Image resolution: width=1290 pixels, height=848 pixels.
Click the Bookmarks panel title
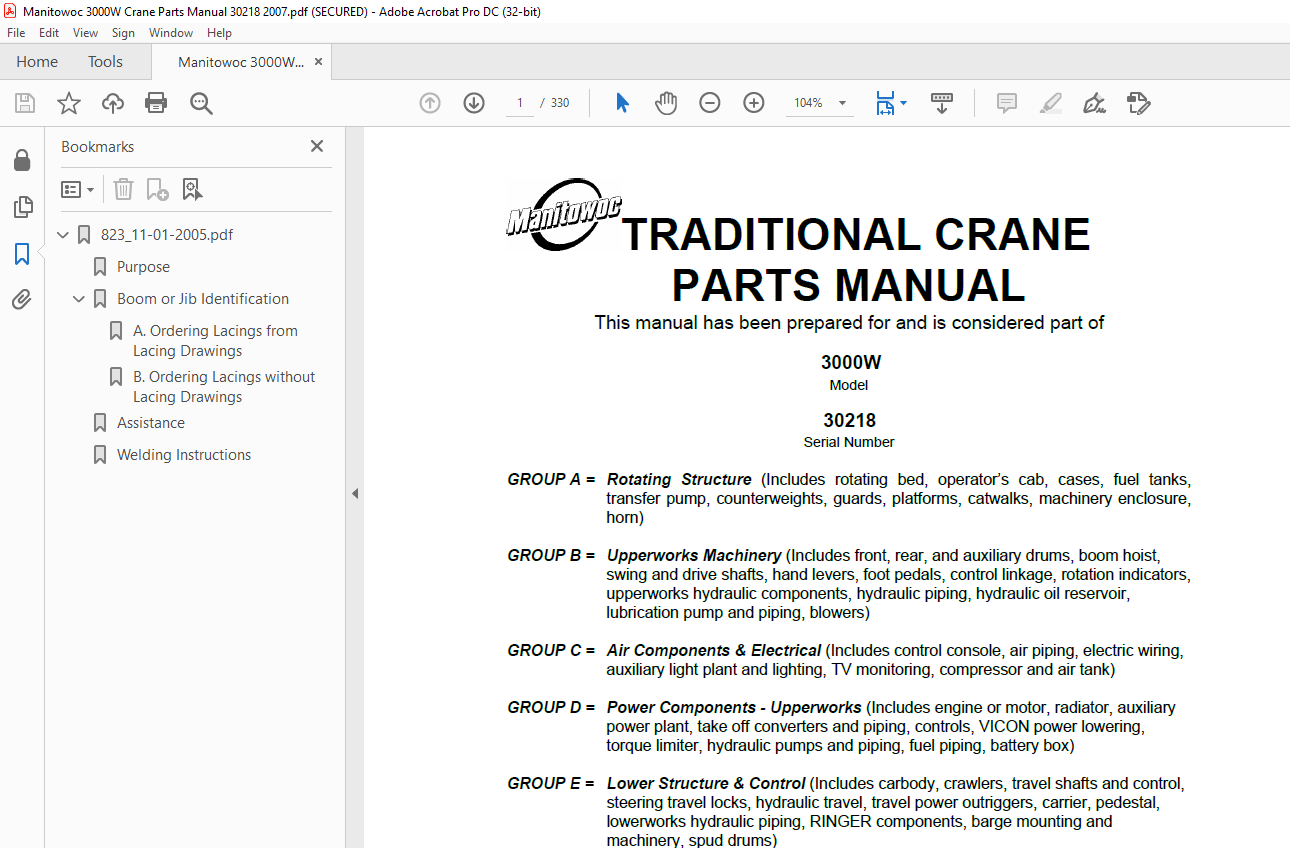tap(98, 147)
